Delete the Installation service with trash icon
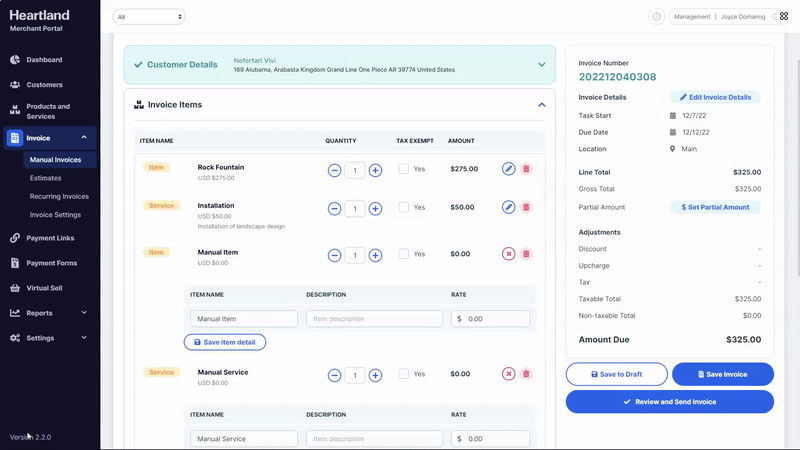The image size is (800, 450). coord(526,207)
